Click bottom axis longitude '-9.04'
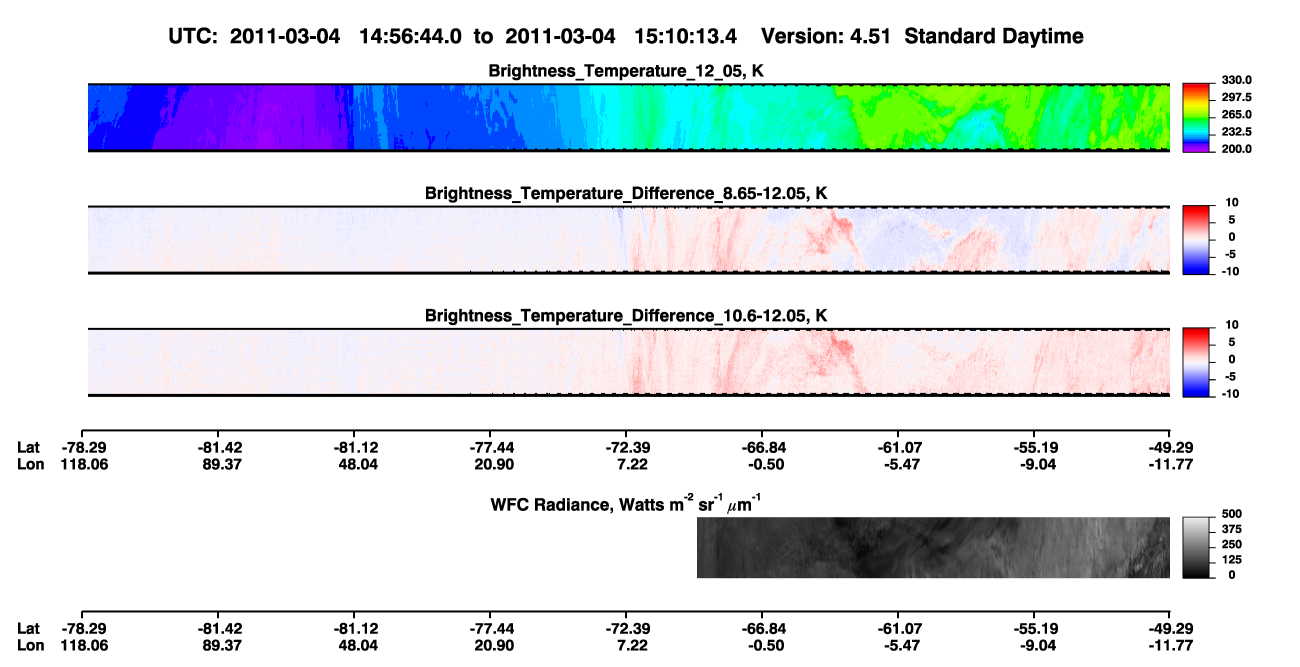 coord(1033,645)
